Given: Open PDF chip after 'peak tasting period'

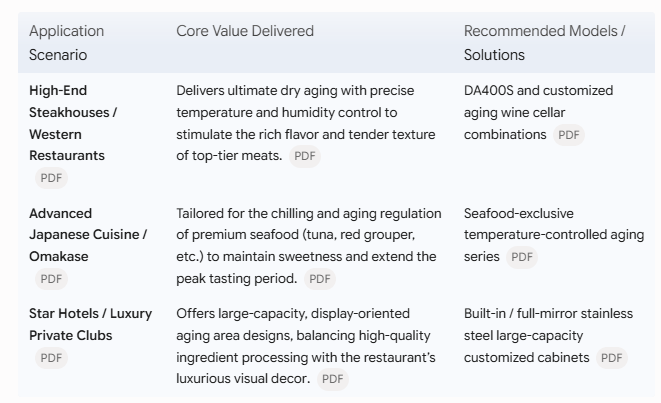Looking at the screenshot, I should pos(320,279).
